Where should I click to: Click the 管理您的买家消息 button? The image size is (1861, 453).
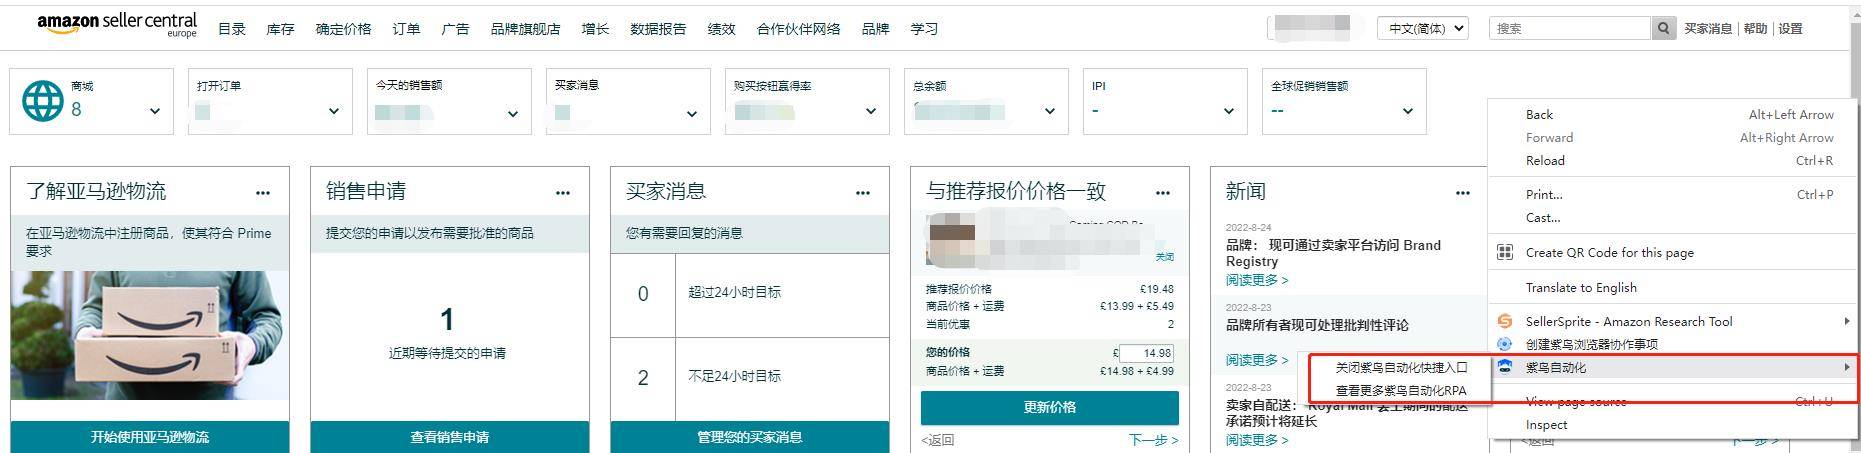(x=750, y=437)
